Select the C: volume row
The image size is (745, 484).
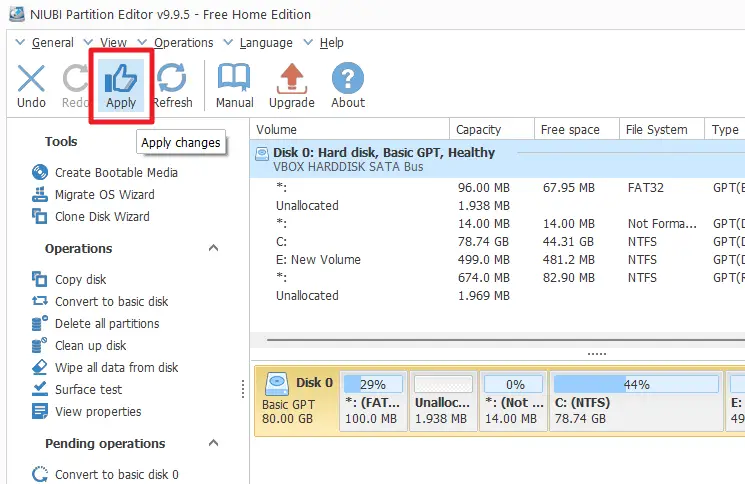(497, 242)
